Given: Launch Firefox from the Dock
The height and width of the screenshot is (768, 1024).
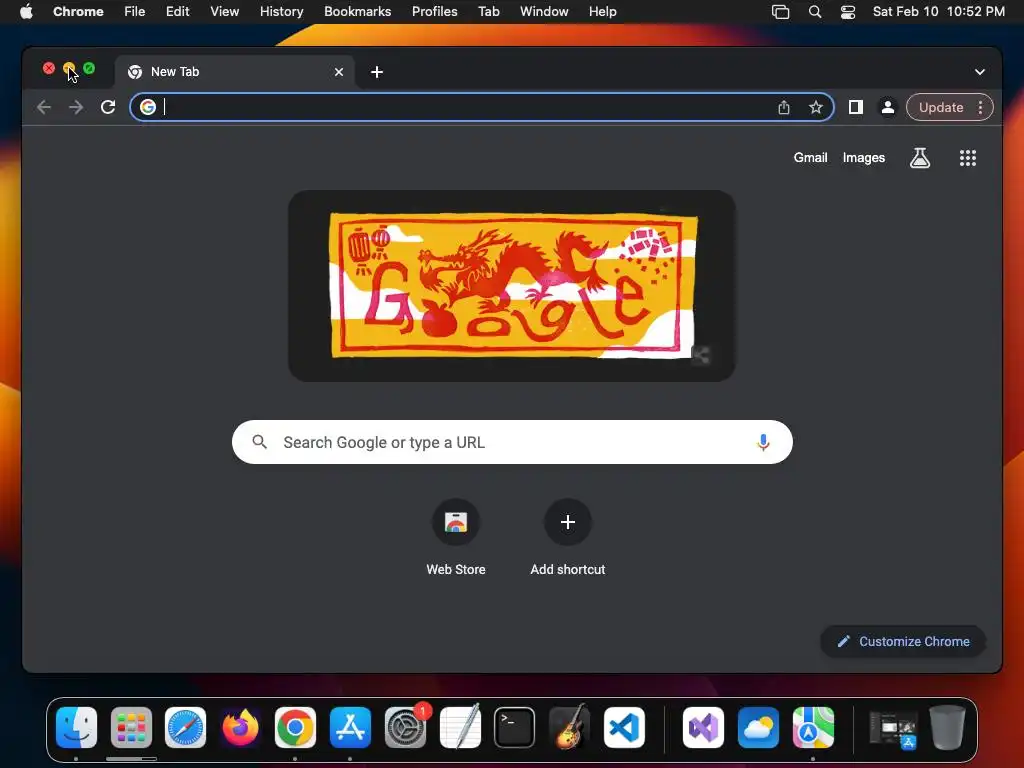Looking at the screenshot, I should click(240, 727).
